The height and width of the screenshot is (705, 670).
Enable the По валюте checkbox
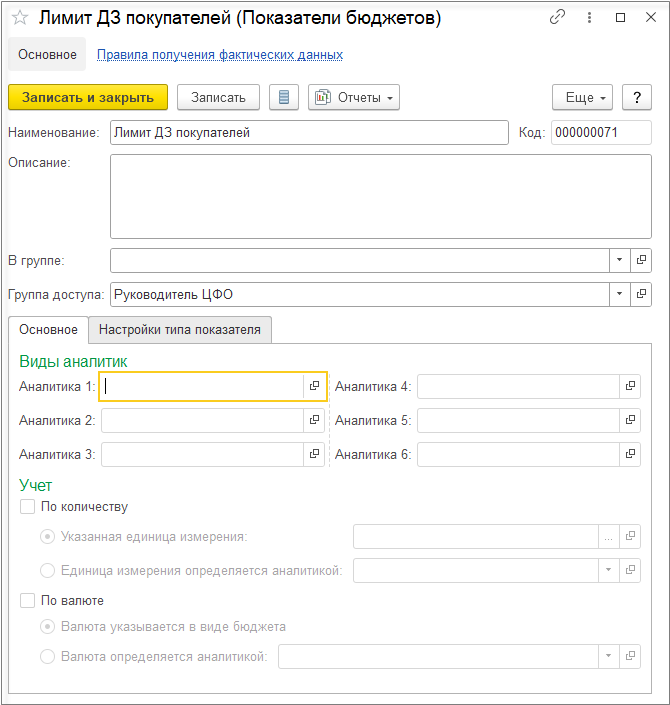(x=28, y=601)
